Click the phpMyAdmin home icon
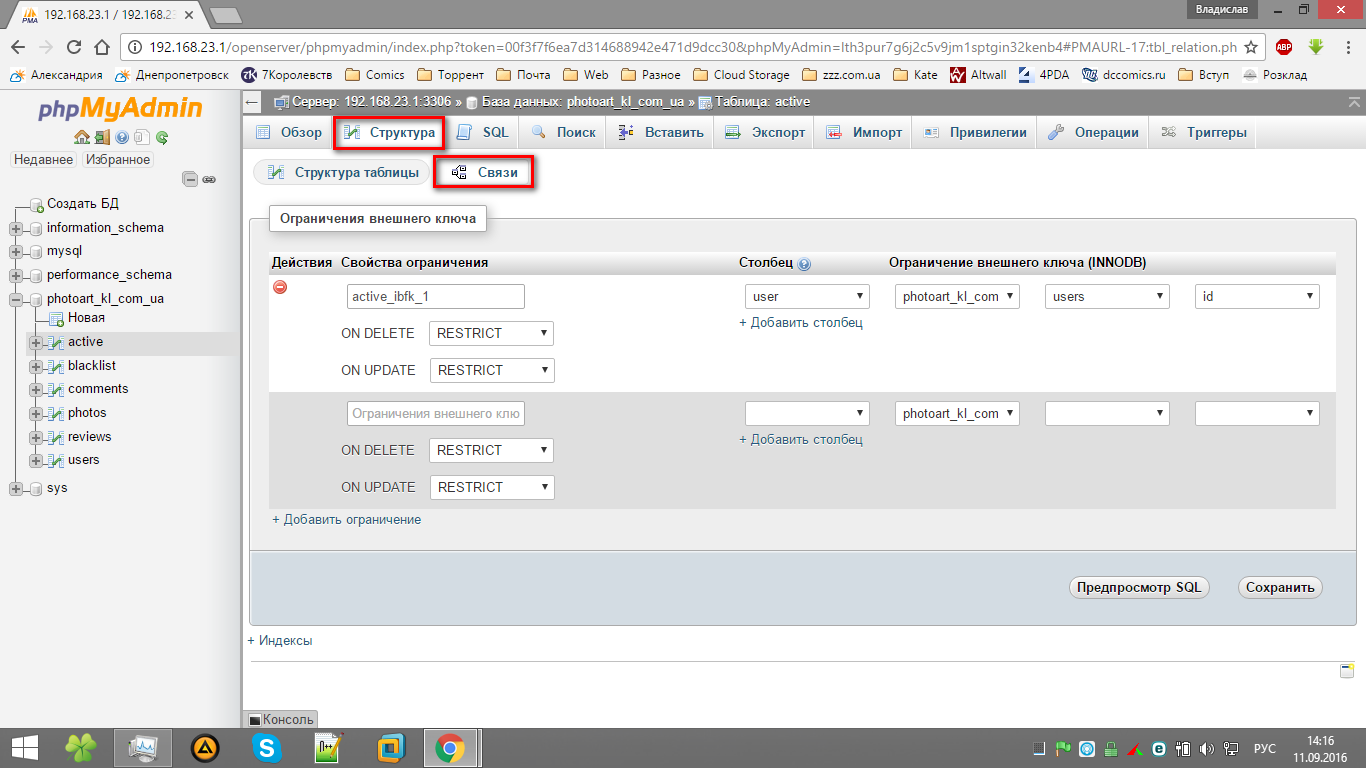Screen dimensions: 1366x768 (x=82, y=138)
